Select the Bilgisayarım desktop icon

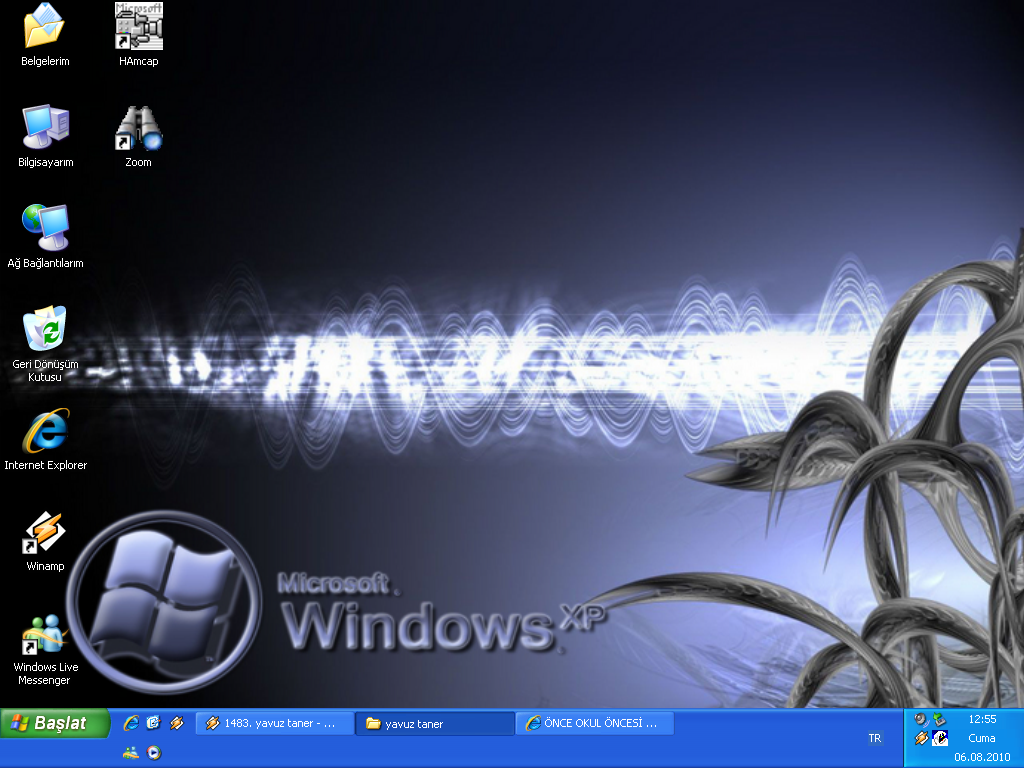(45, 128)
